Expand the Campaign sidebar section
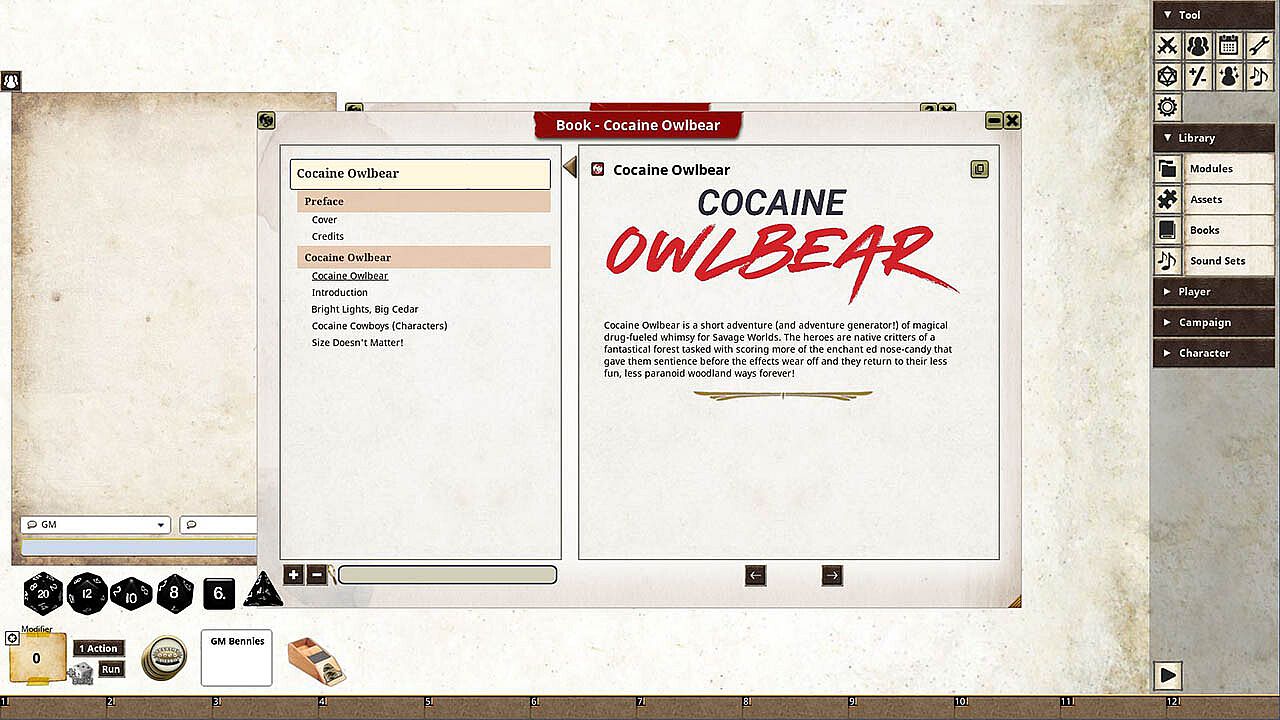This screenshot has height=720, width=1280. point(1213,322)
